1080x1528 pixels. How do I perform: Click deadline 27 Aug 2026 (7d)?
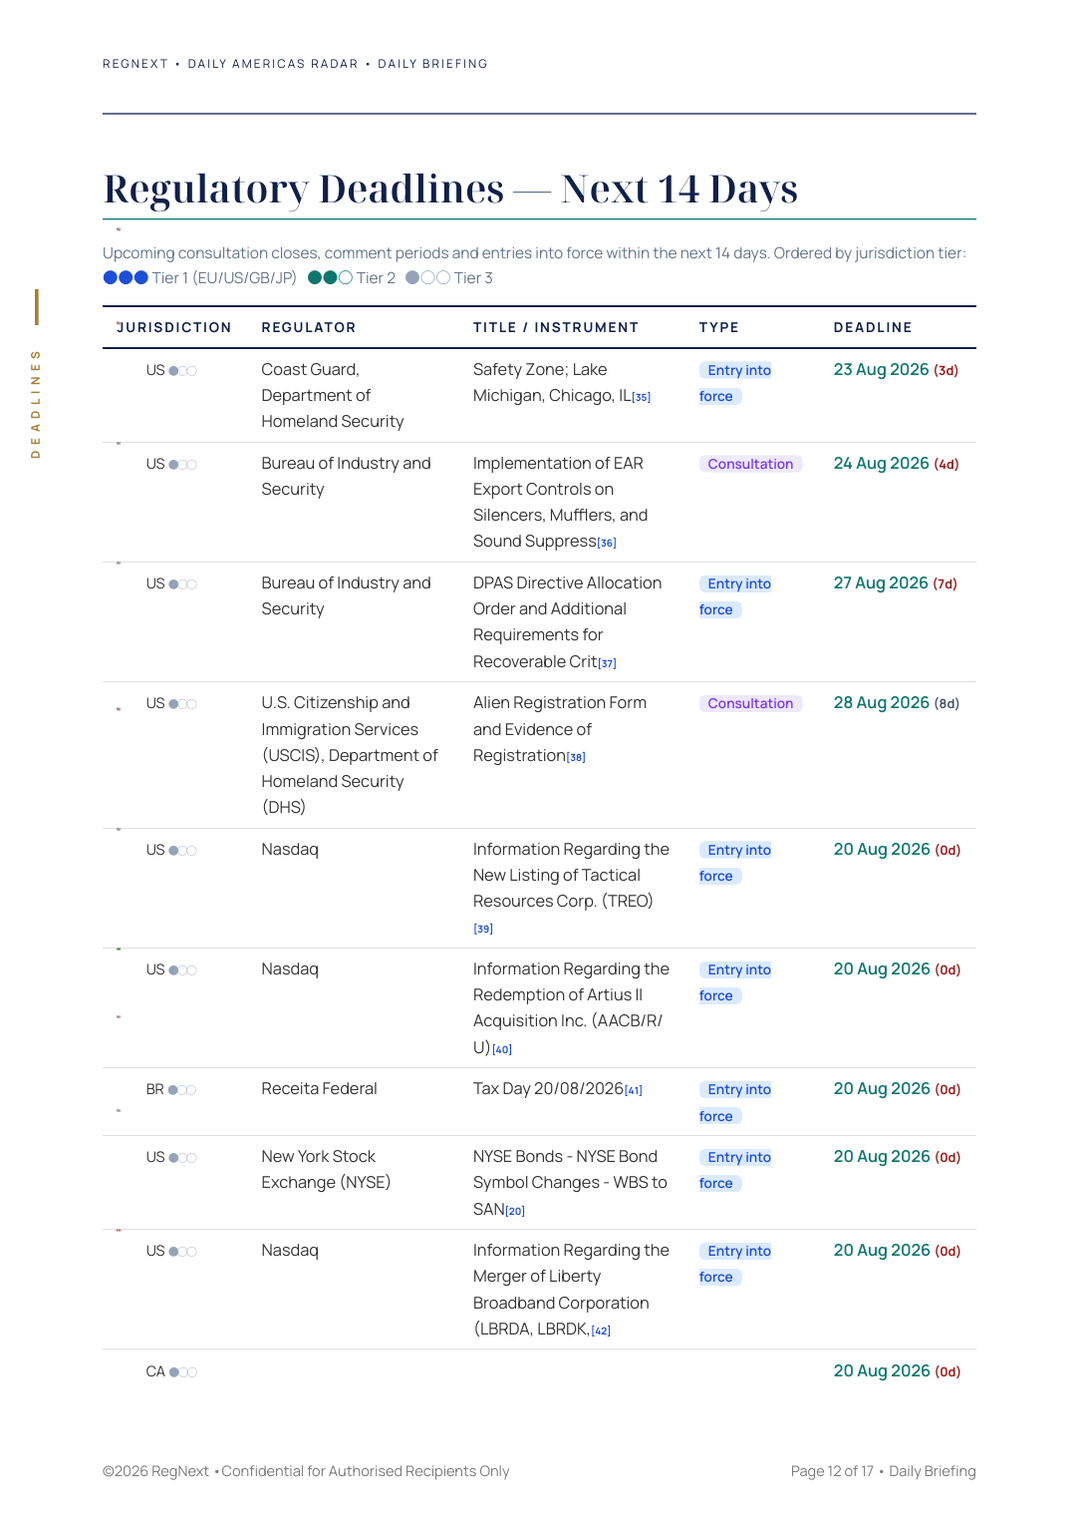tap(896, 583)
